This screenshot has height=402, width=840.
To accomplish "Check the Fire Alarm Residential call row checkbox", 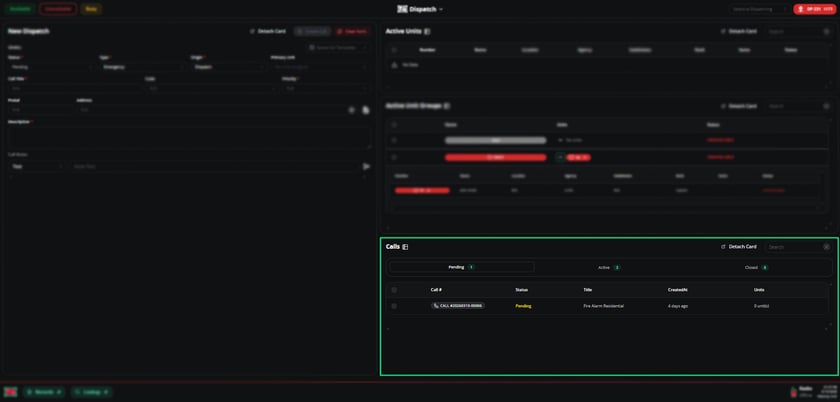I will coord(394,306).
